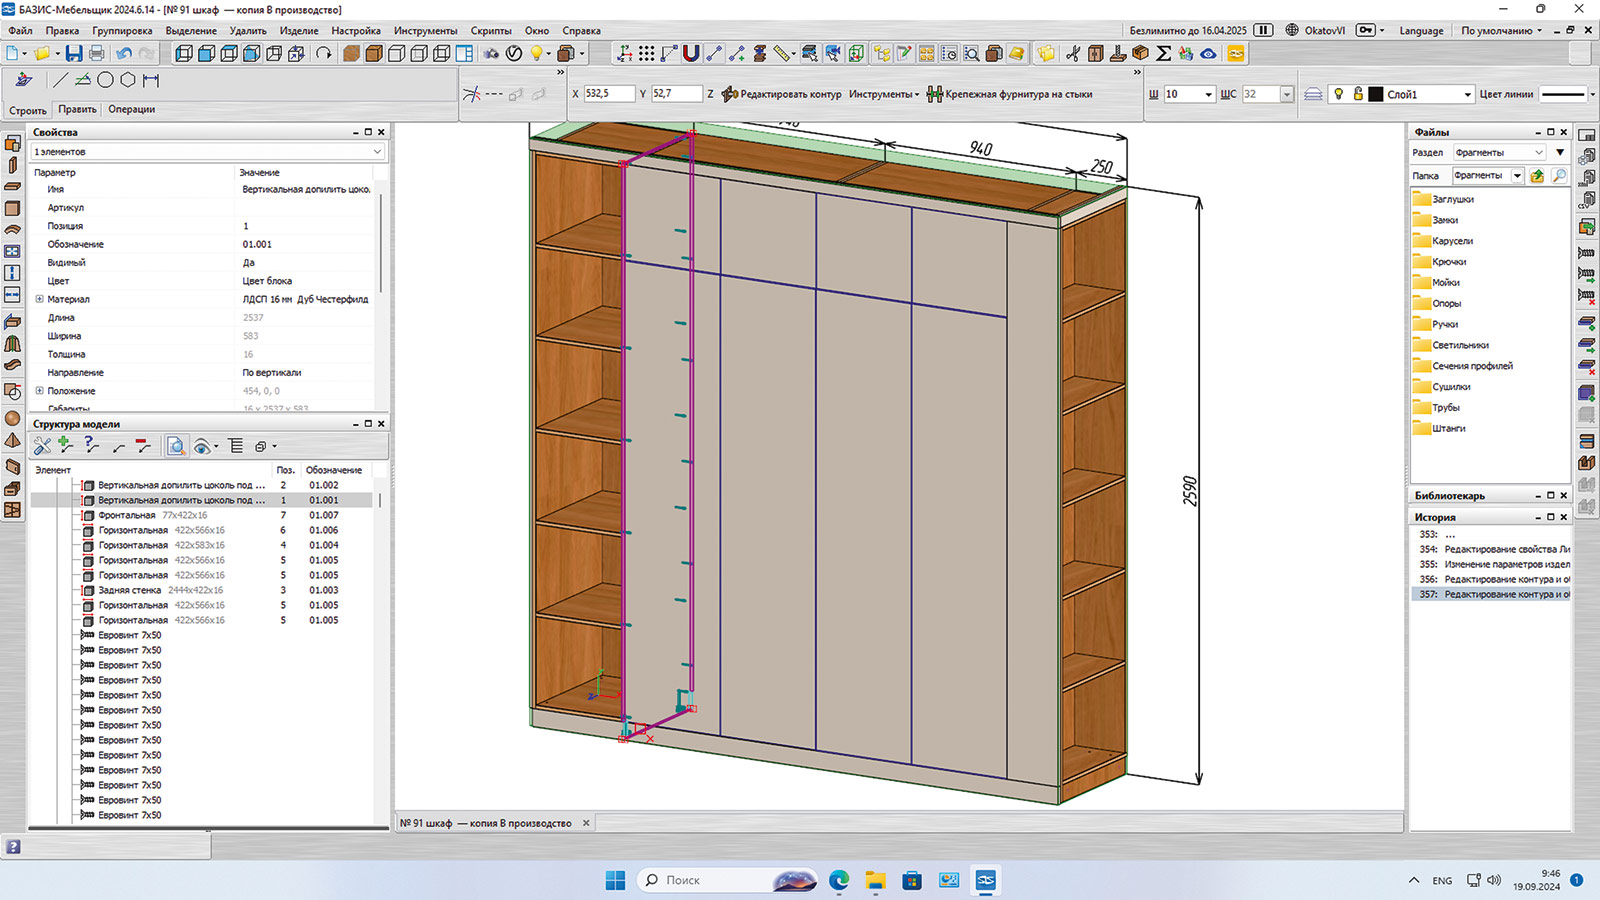The width and height of the screenshot is (1600, 900).
Task: Click Редактировать контур button
Action: click(782, 94)
